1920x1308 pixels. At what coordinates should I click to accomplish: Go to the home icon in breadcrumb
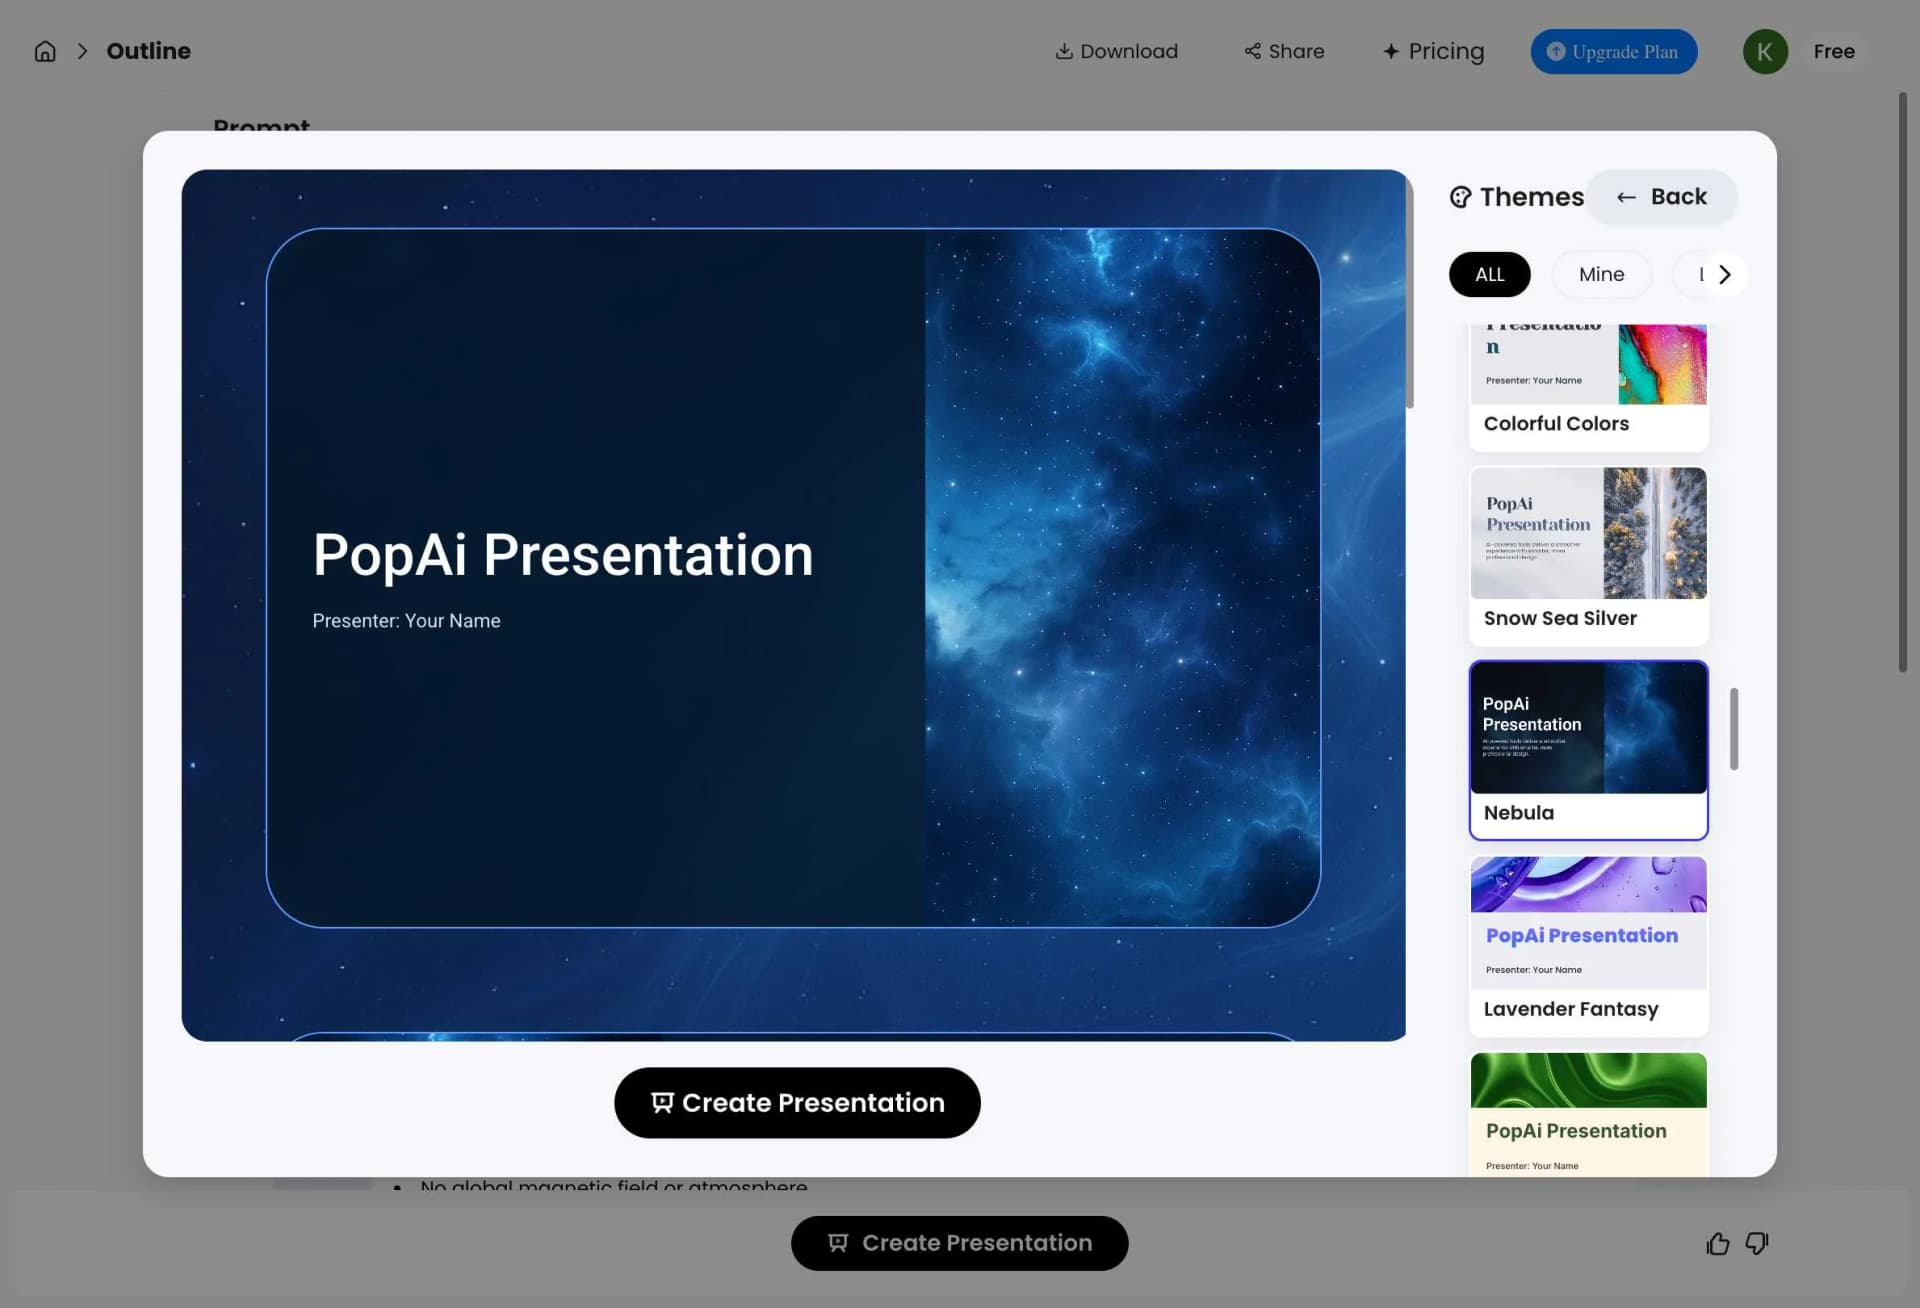click(x=45, y=51)
